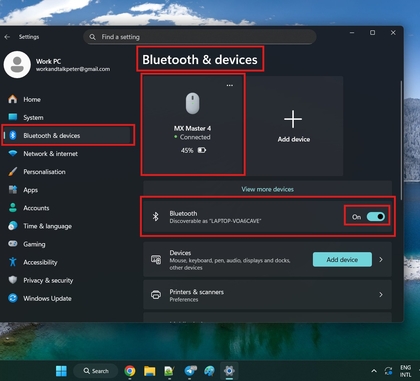Screen dimensions: 420x381
Task: Click the Devices row icon
Action: pyautogui.click(x=156, y=260)
